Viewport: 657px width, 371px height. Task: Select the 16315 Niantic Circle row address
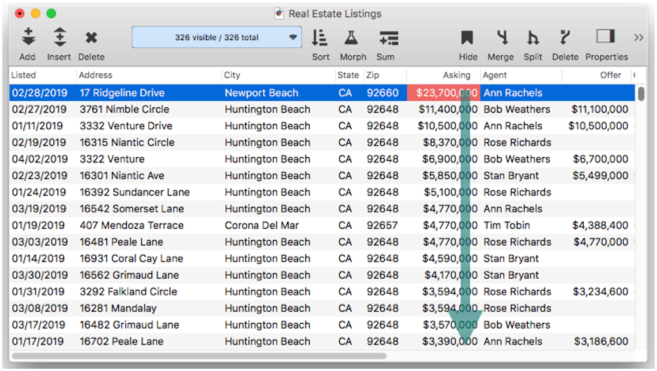[x=127, y=143]
